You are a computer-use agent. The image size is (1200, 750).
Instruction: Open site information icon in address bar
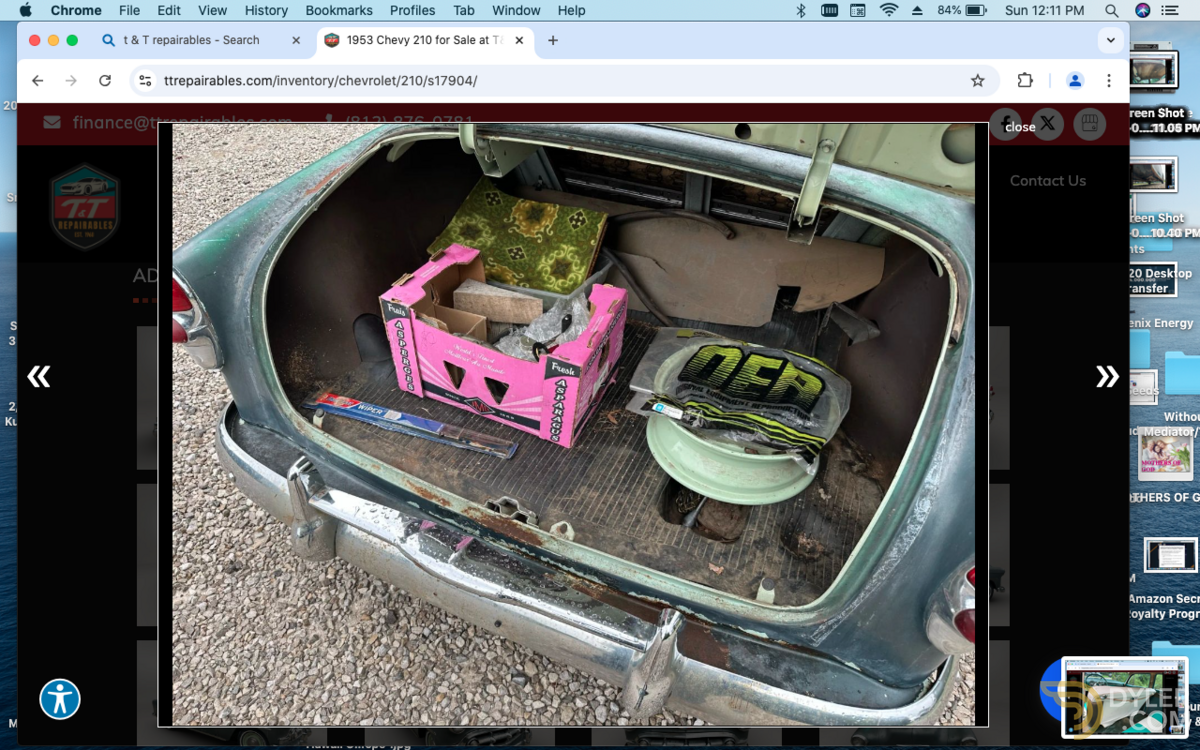pyautogui.click(x=145, y=80)
